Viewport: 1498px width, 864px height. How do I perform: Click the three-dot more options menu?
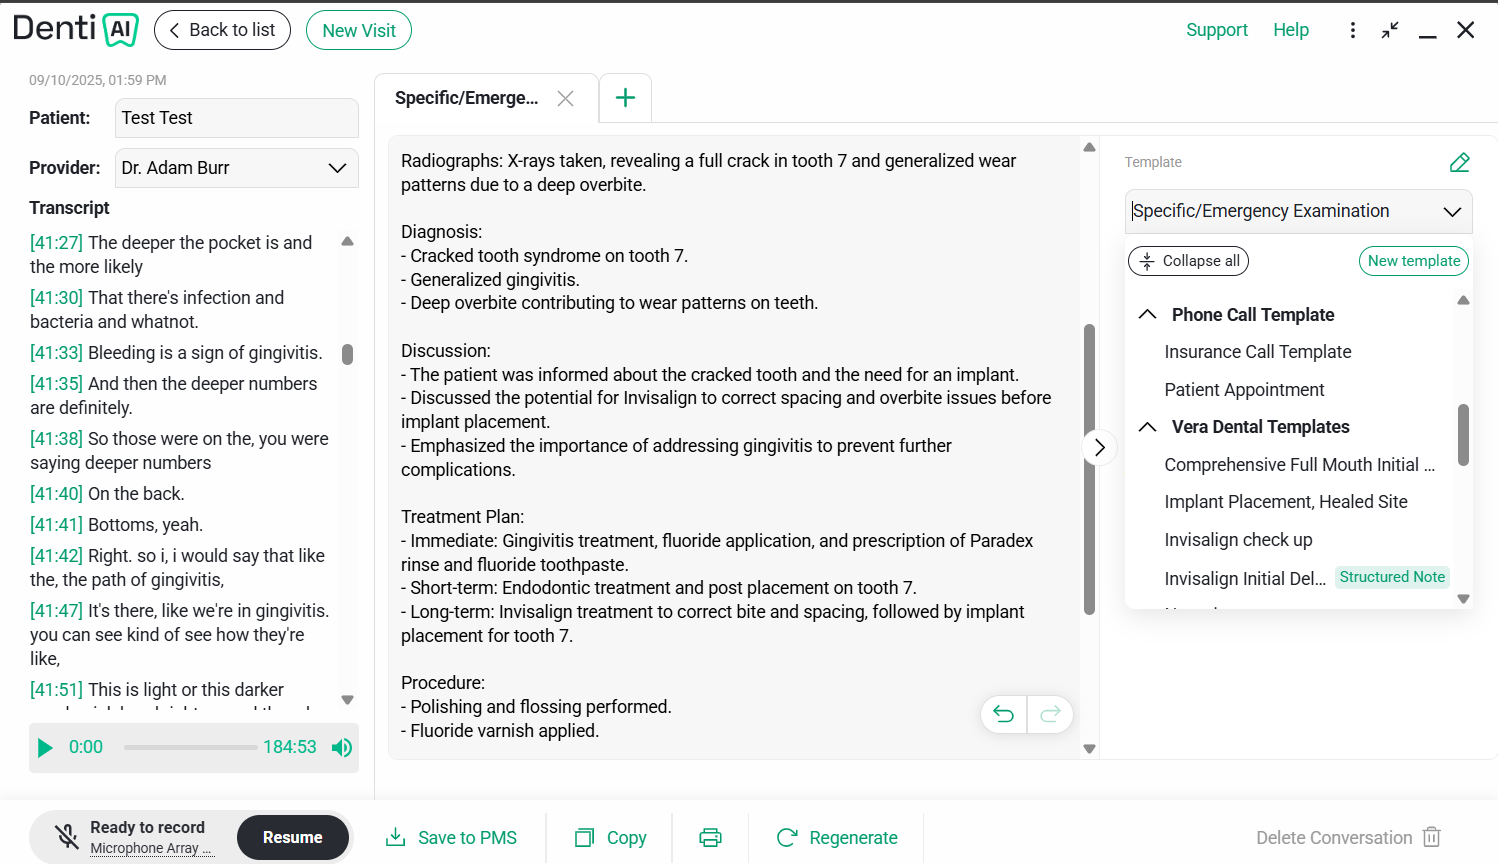[x=1352, y=30]
